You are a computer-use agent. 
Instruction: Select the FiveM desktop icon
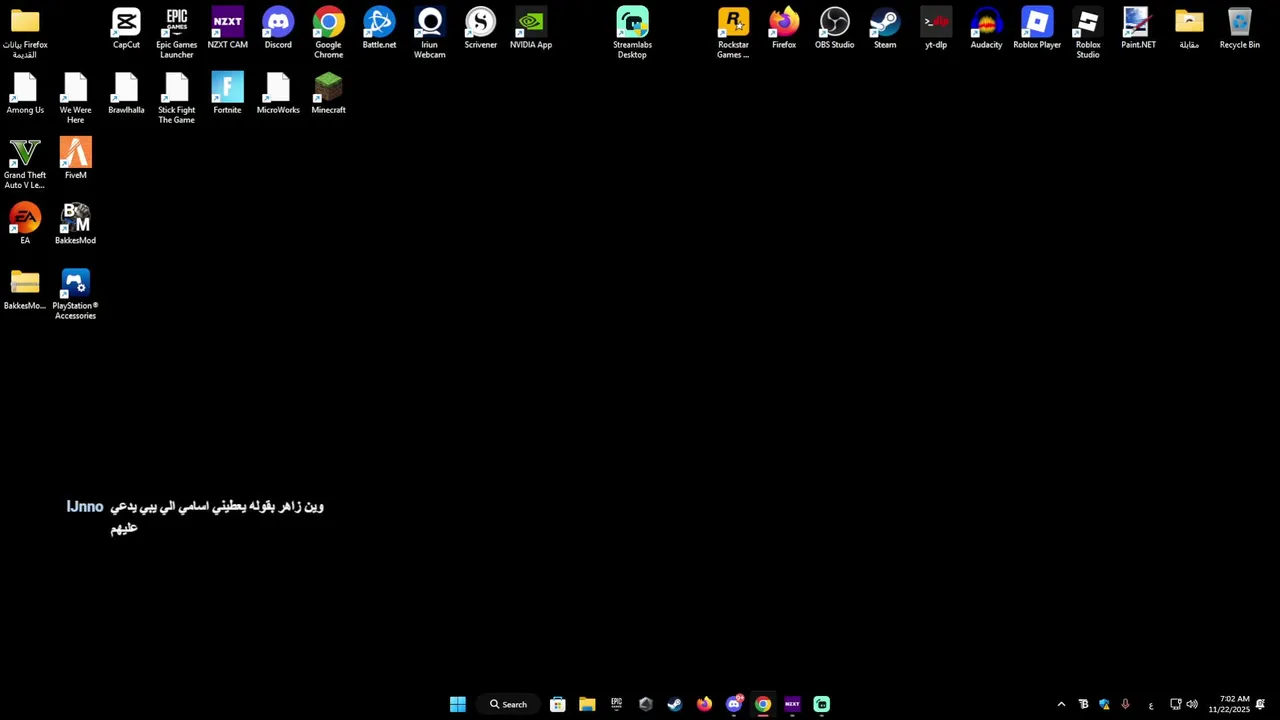(76, 159)
